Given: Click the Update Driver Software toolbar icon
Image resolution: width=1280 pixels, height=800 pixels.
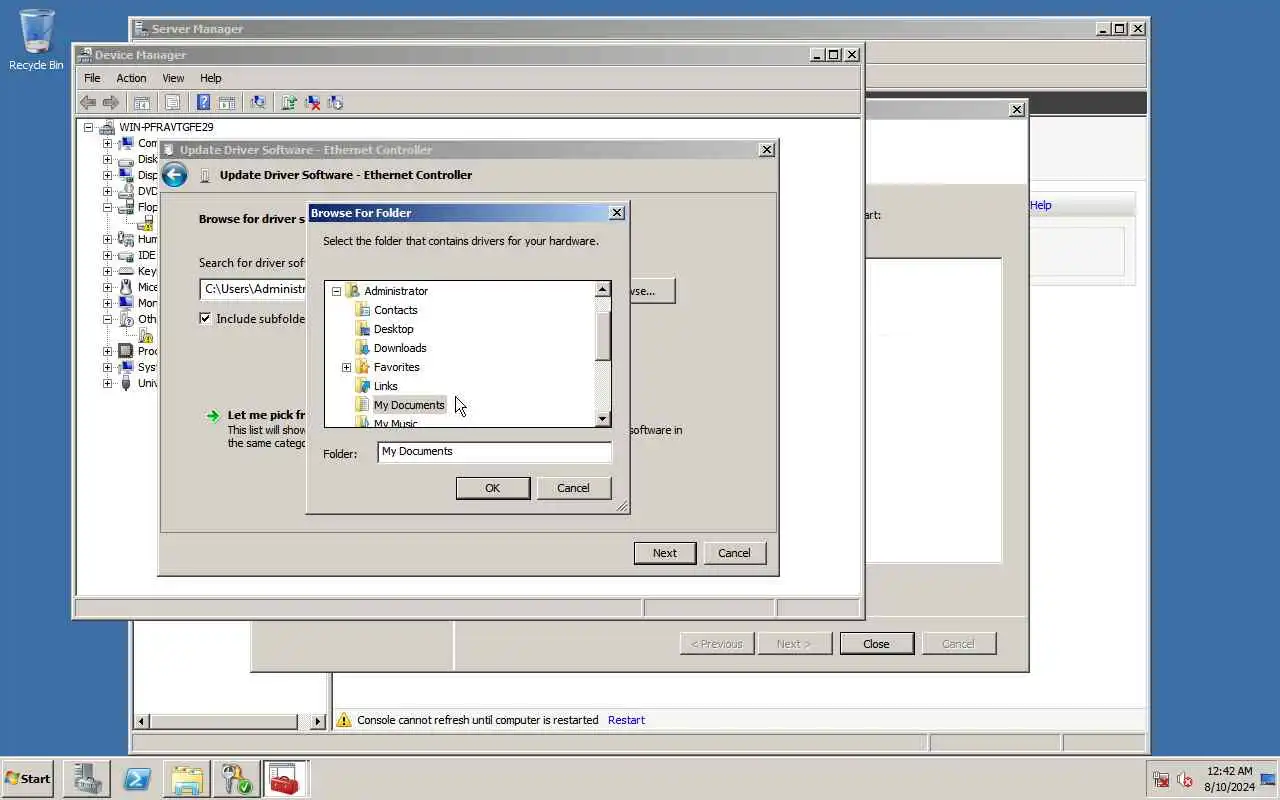Looking at the screenshot, I should point(289,102).
